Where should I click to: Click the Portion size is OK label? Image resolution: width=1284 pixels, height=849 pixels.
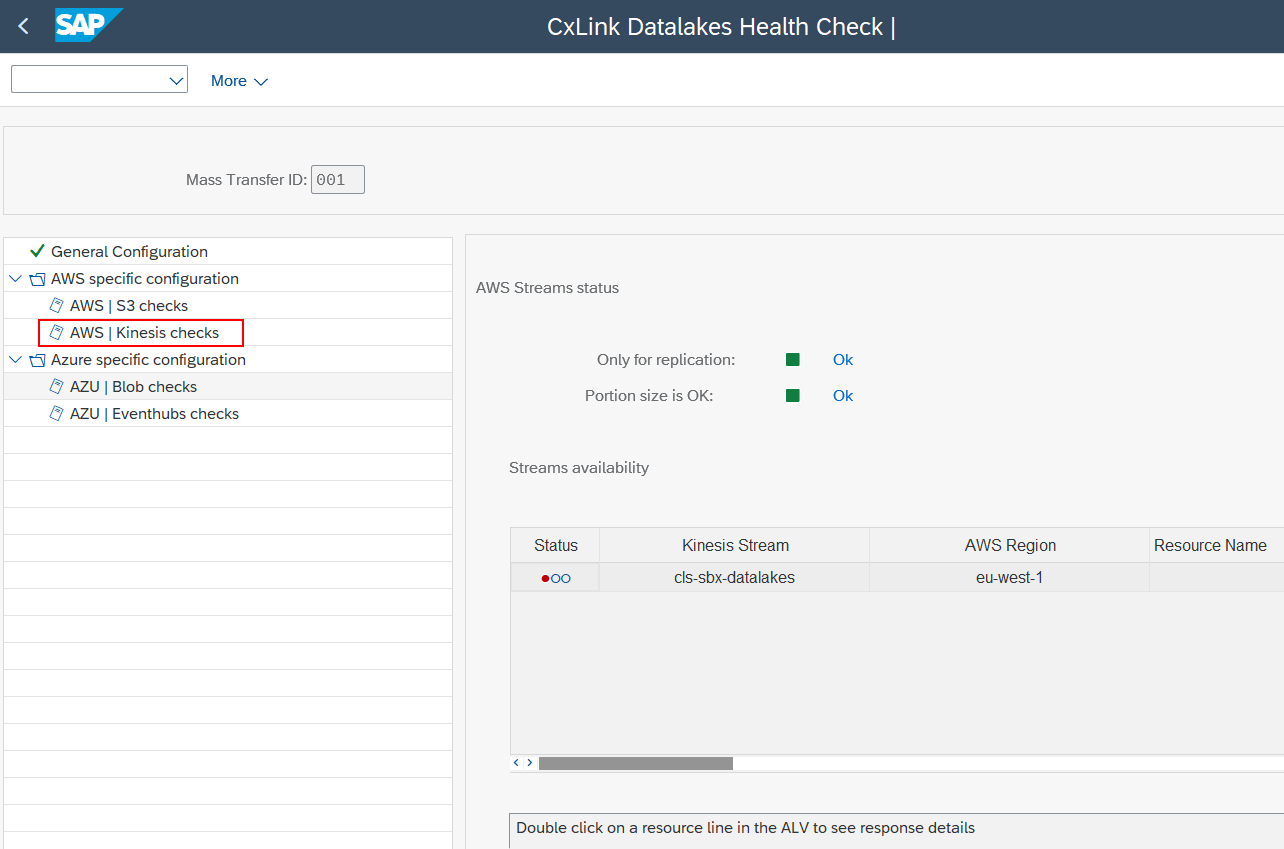click(x=649, y=396)
